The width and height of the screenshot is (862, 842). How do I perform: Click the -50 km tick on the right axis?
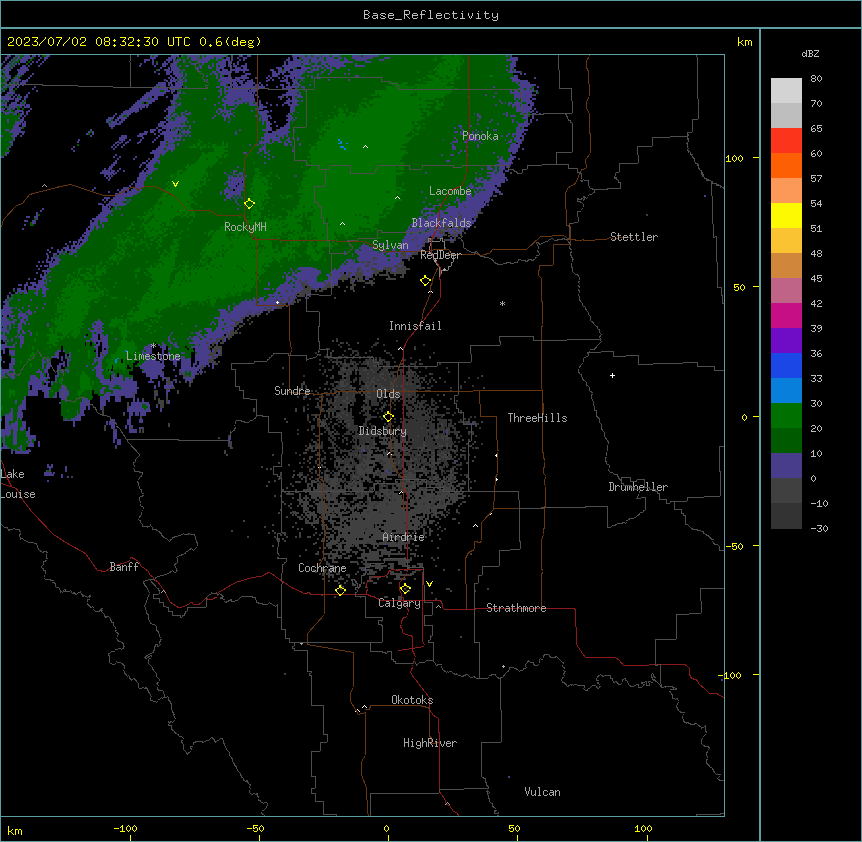(734, 546)
